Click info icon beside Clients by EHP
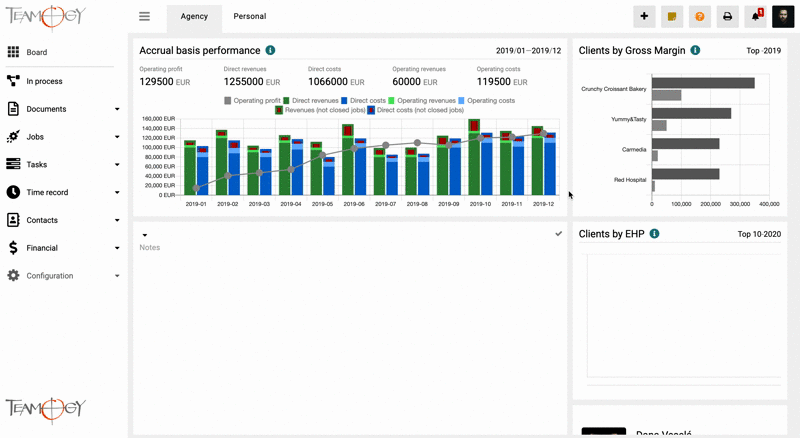 [x=654, y=234]
